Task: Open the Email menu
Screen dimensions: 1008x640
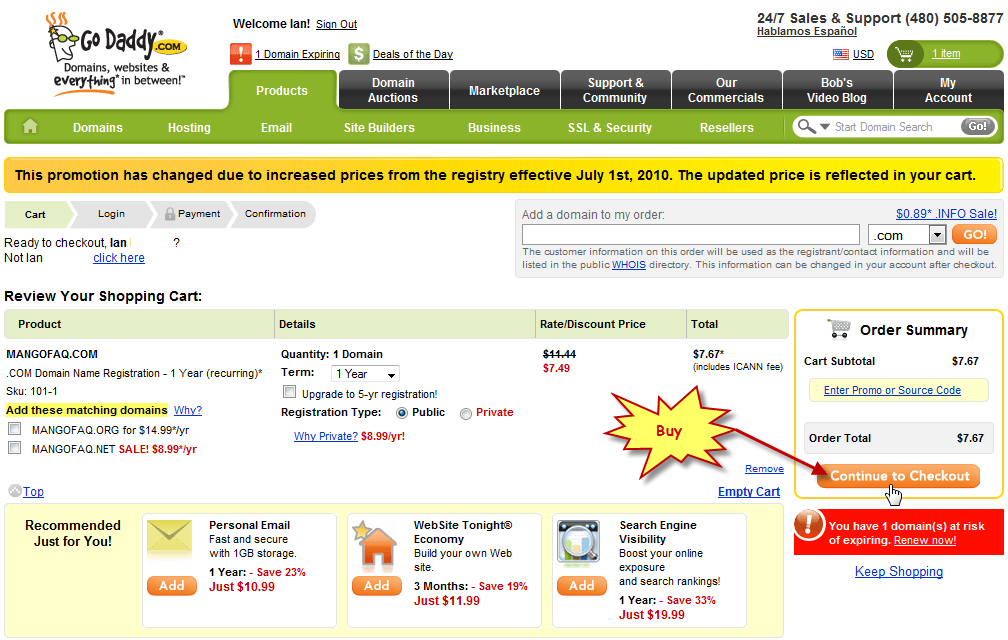Action: [x=276, y=127]
